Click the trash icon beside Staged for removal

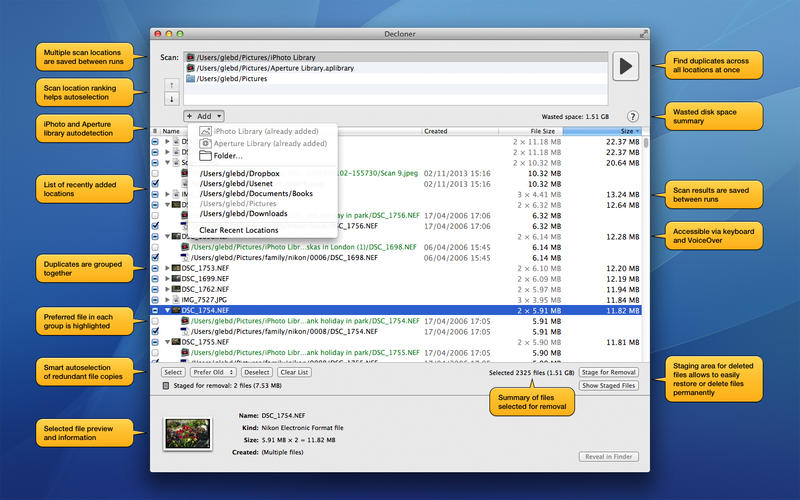point(166,385)
